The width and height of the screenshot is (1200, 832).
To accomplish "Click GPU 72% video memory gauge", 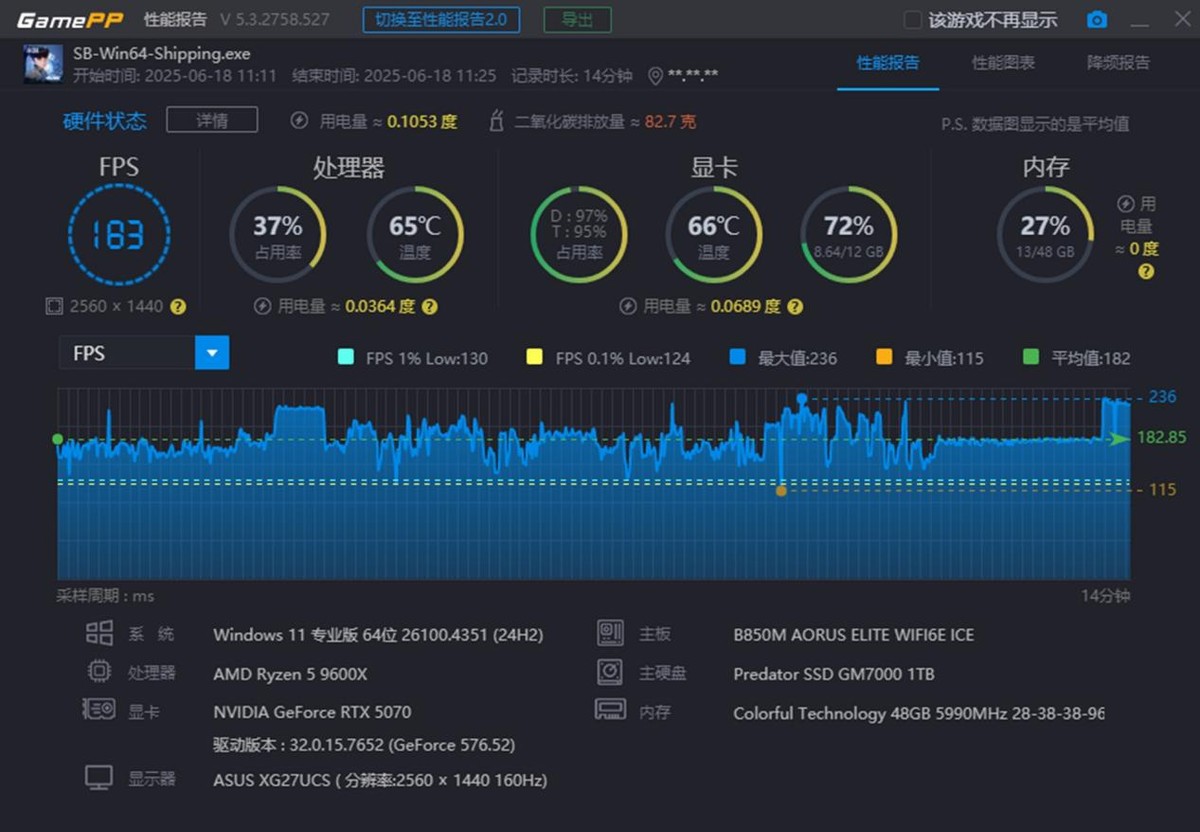I will coord(849,235).
